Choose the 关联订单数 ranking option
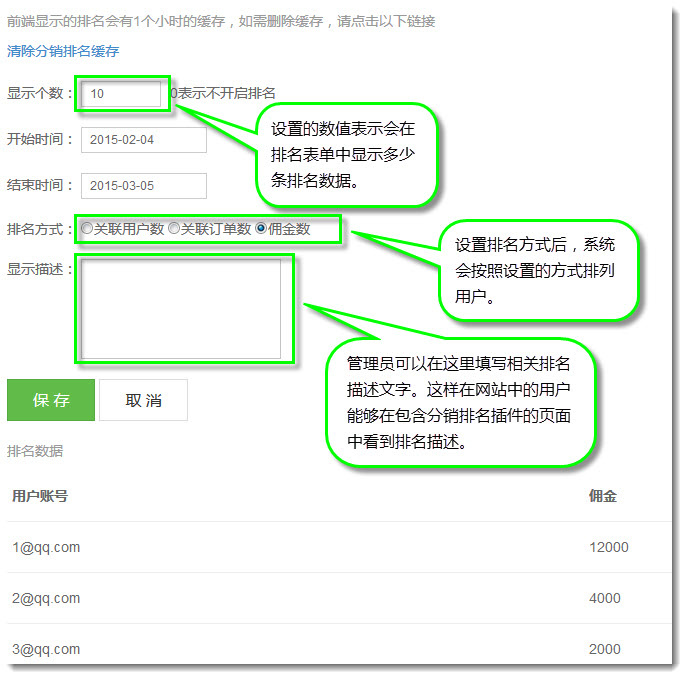This screenshot has width=687, height=679. click(x=174, y=229)
